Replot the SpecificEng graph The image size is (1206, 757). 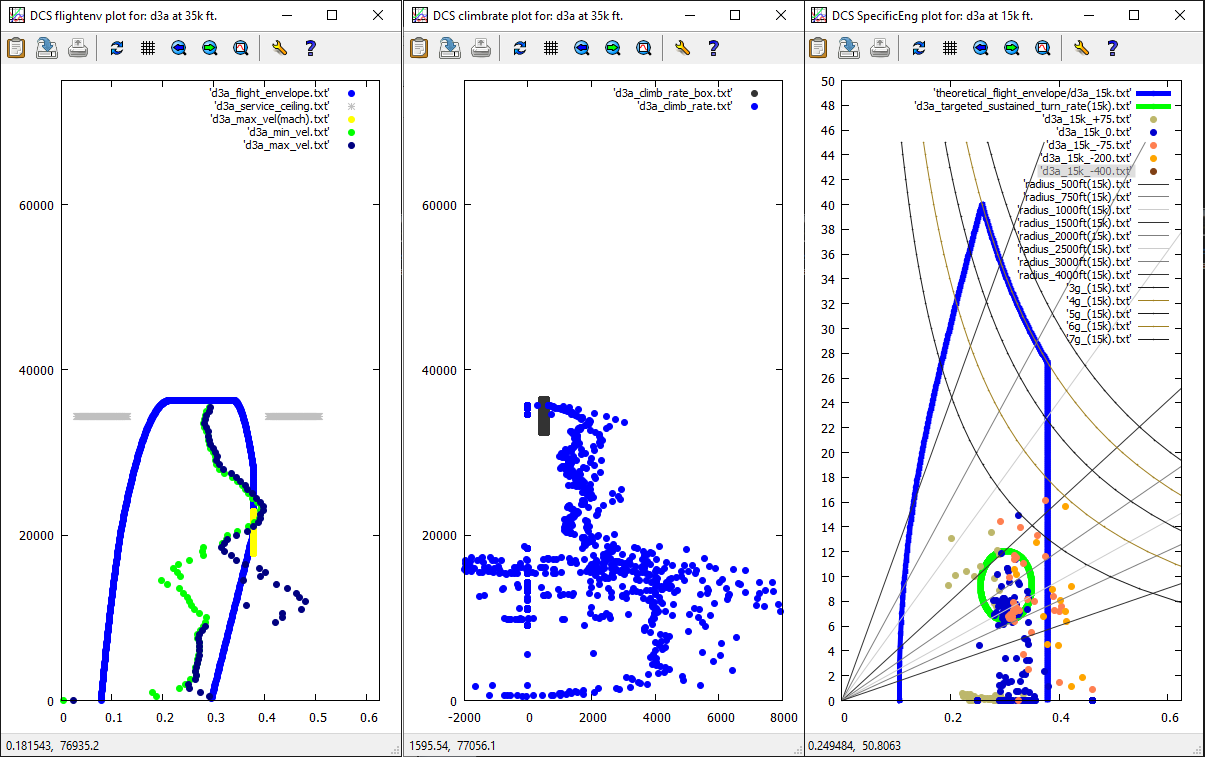919,48
